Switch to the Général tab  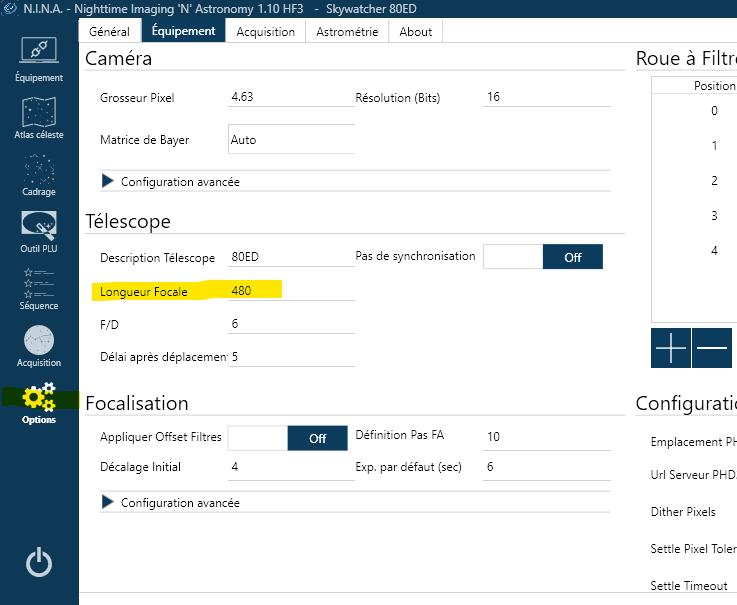coord(110,31)
